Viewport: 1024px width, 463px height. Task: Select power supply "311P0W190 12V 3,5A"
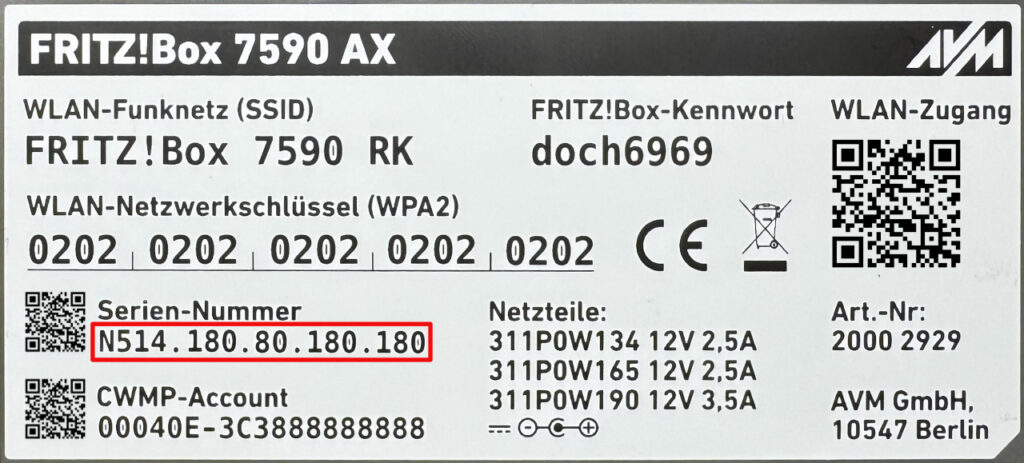click(x=622, y=400)
